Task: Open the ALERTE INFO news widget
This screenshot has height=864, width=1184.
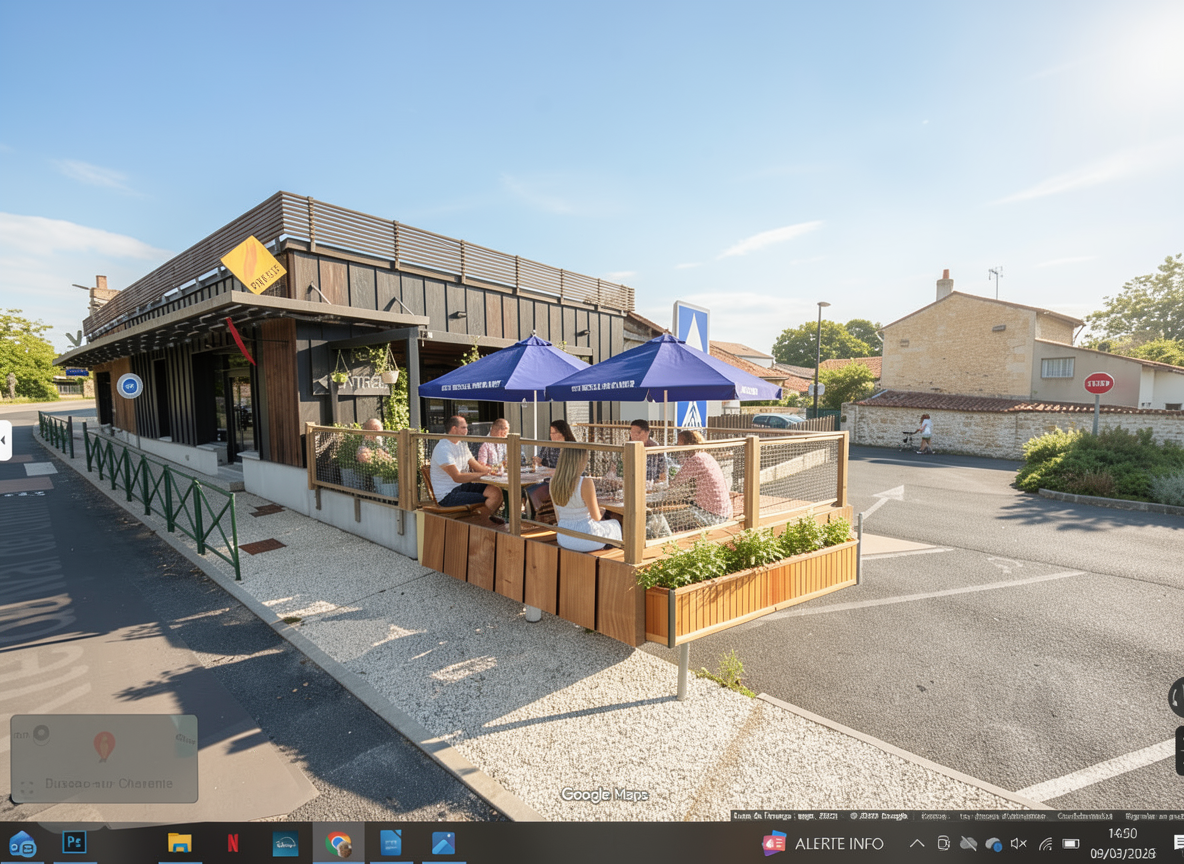Action: 824,843
